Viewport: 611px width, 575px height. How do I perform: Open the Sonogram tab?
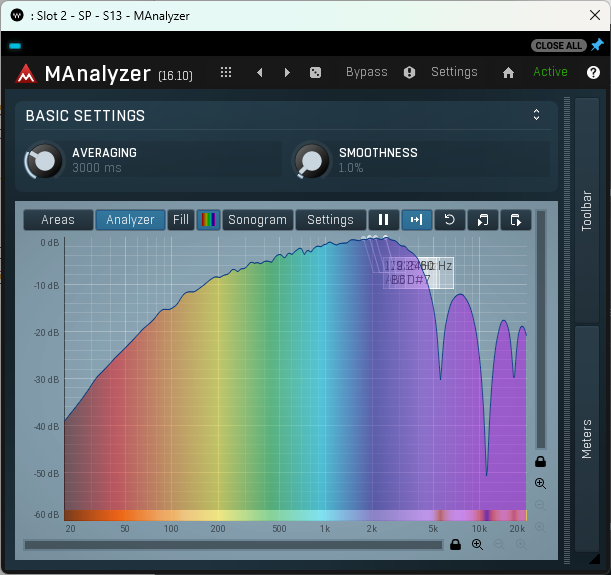pyautogui.click(x=258, y=220)
